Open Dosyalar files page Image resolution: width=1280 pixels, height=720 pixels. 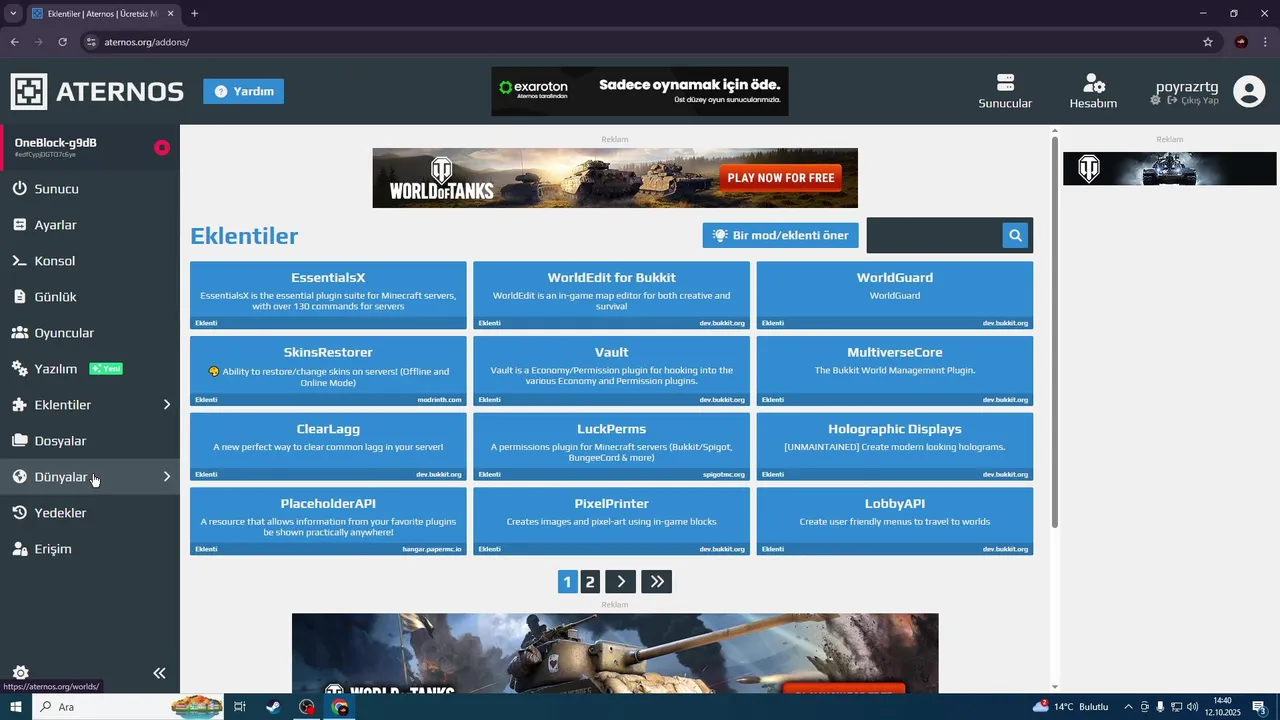(x=90, y=441)
